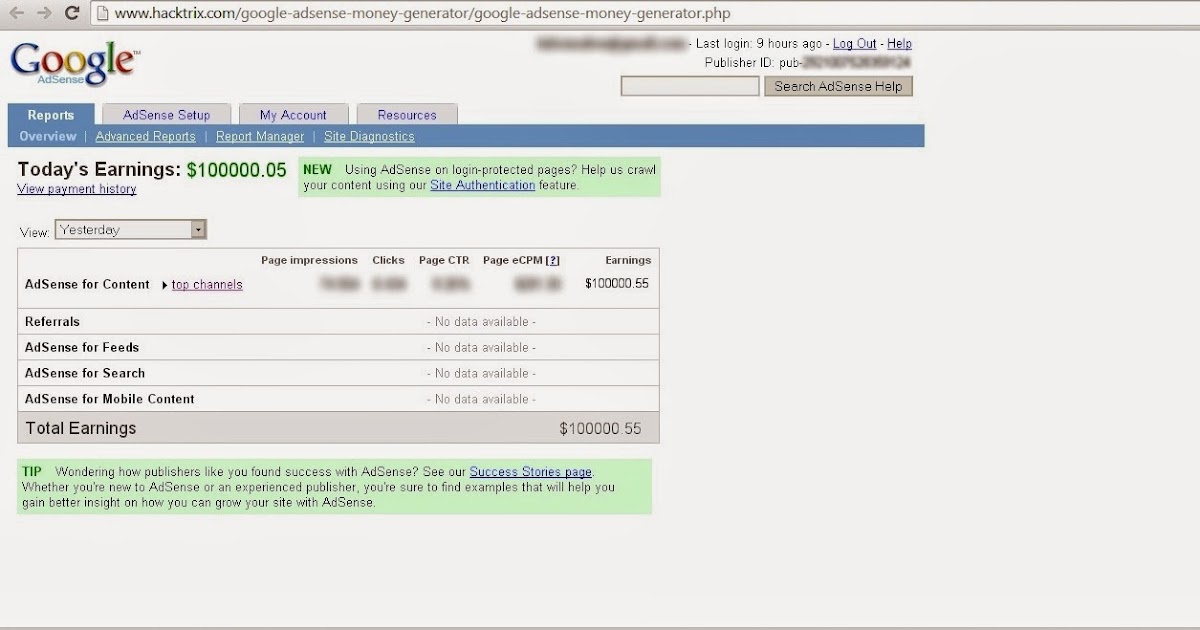The image size is (1200, 630).
Task: Click the AdSense for Mobile Content label
Action: click(x=110, y=399)
